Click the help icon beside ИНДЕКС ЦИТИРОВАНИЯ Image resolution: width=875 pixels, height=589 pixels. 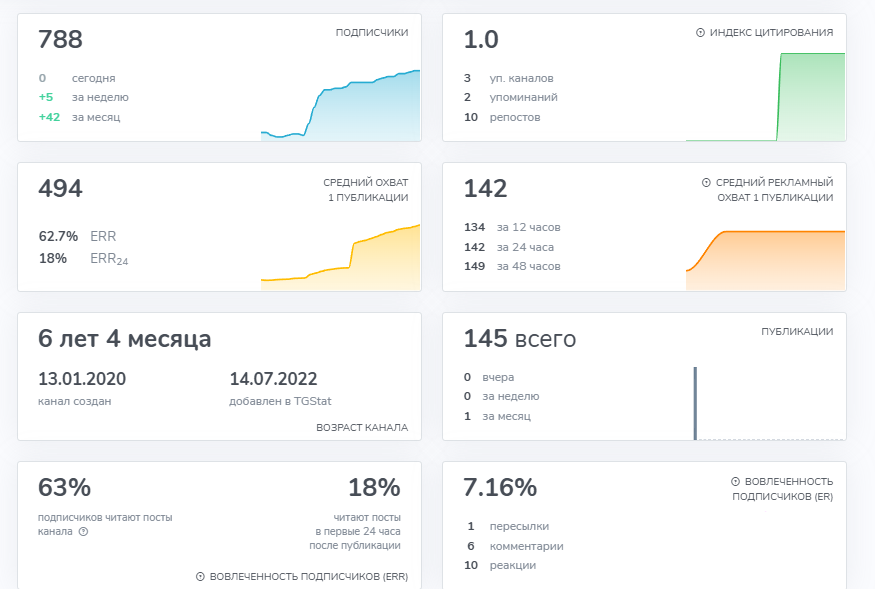[x=700, y=33]
